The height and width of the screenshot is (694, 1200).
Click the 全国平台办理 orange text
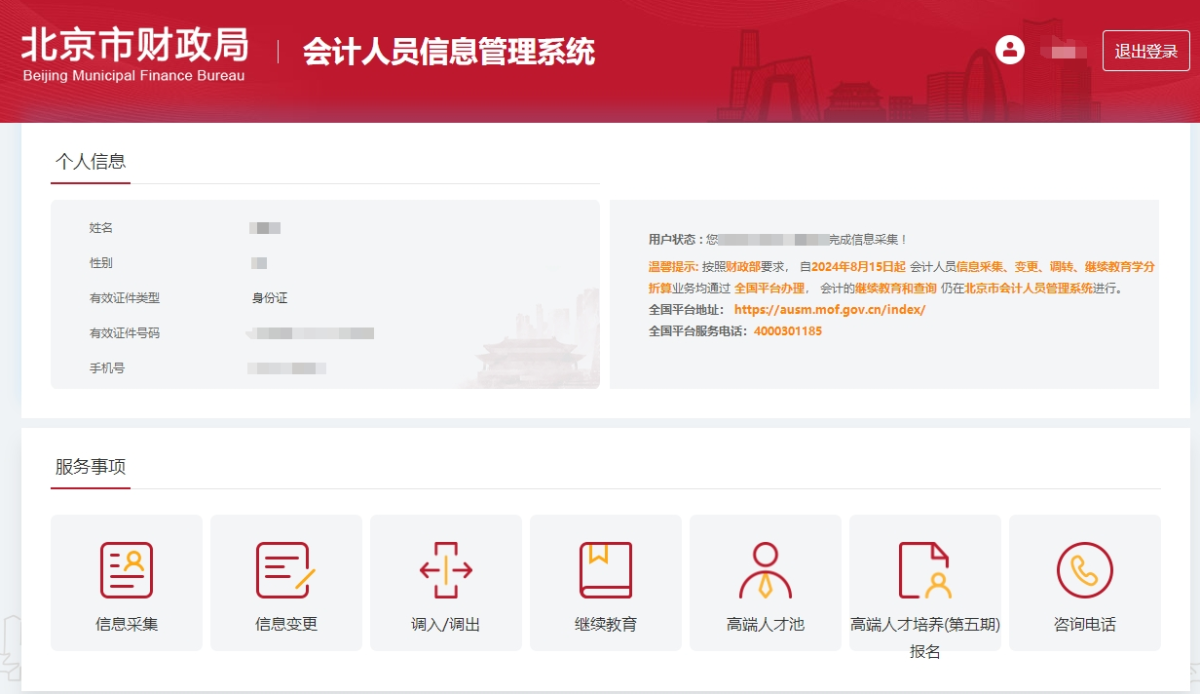click(770, 288)
